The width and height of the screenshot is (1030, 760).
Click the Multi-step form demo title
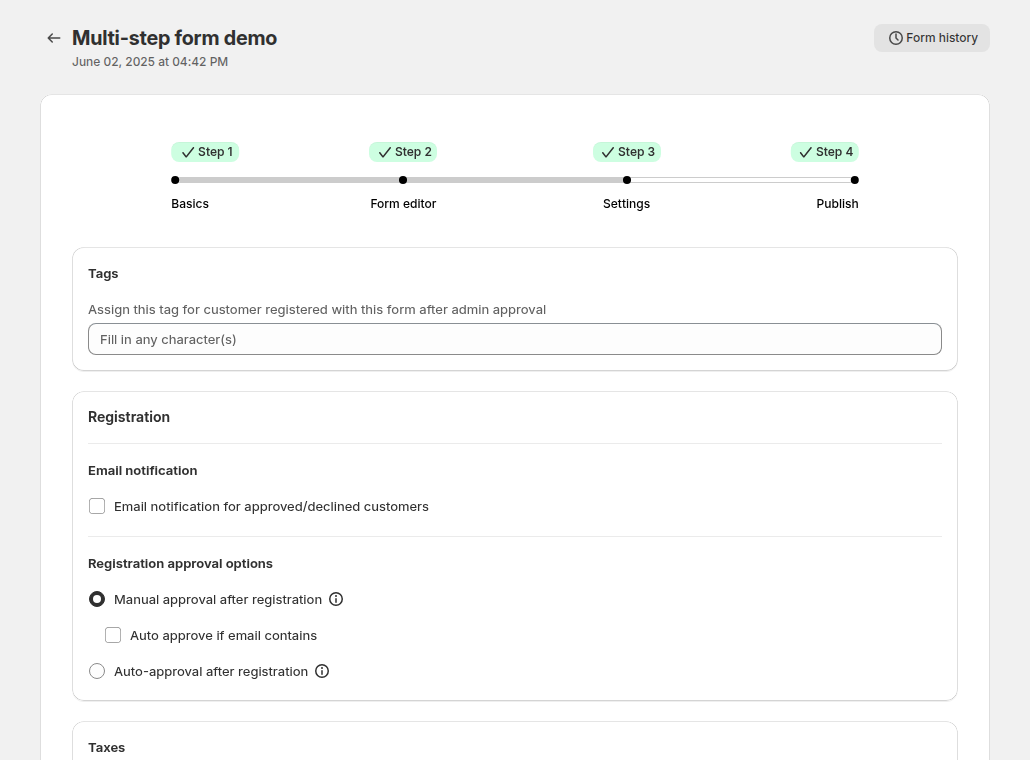click(174, 38)
